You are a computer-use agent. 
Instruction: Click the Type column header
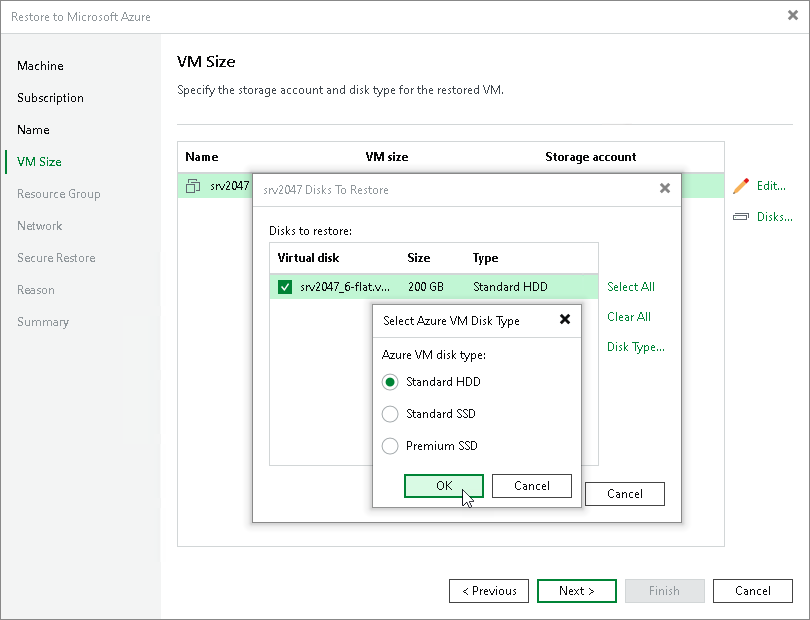click(486, 258)
